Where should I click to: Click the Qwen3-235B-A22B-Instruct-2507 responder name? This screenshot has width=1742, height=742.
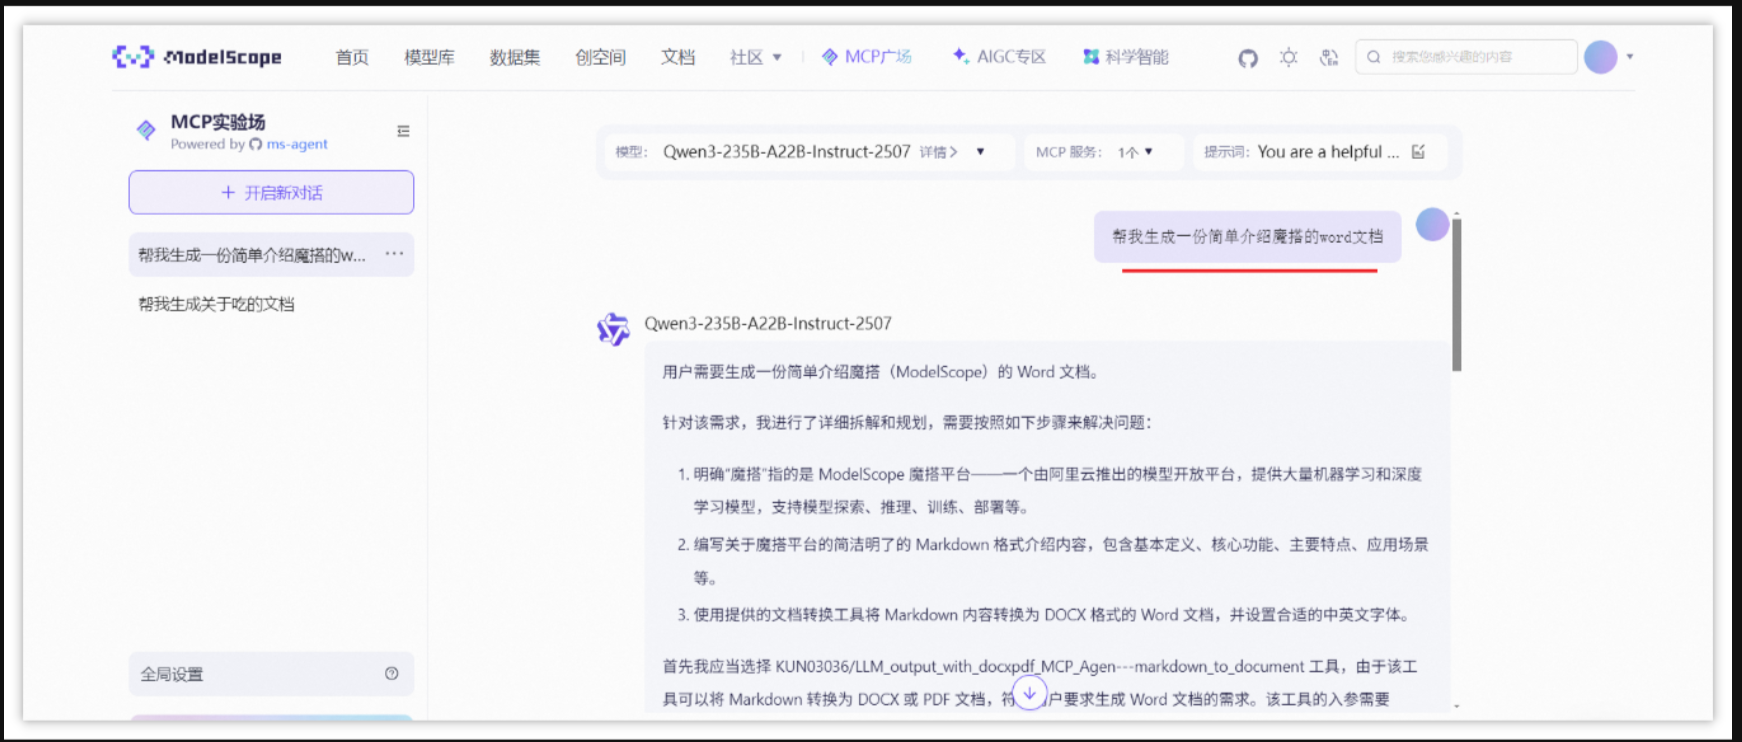[x=768, y=323]
